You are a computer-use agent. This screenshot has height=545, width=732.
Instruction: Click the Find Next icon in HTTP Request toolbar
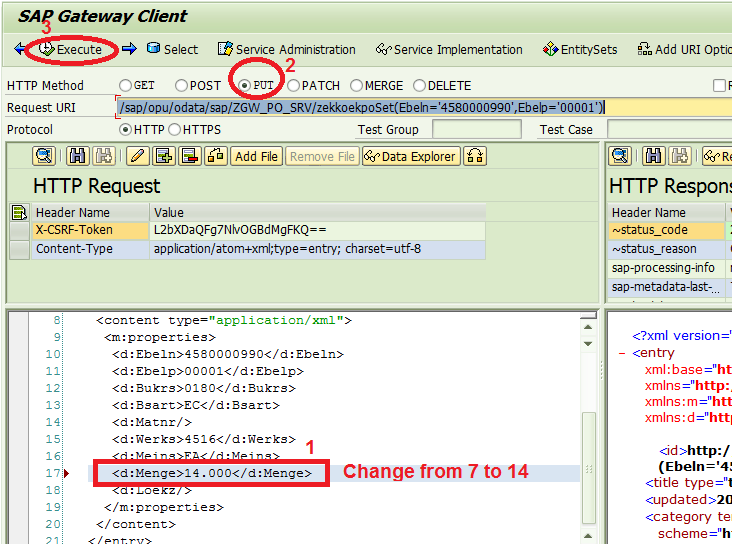pos(104,156)
